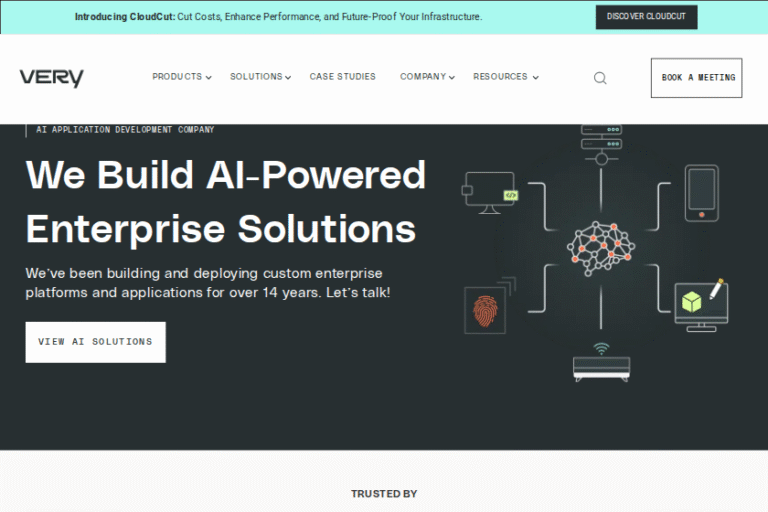Click Book a Meeting button
This screenshot has height=512, width=768.
tap(696, 78)
